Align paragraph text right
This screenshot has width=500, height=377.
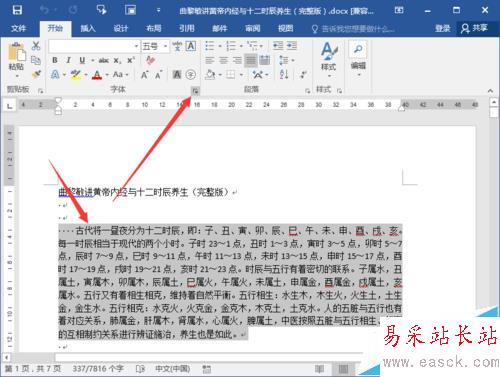[237, 60]
